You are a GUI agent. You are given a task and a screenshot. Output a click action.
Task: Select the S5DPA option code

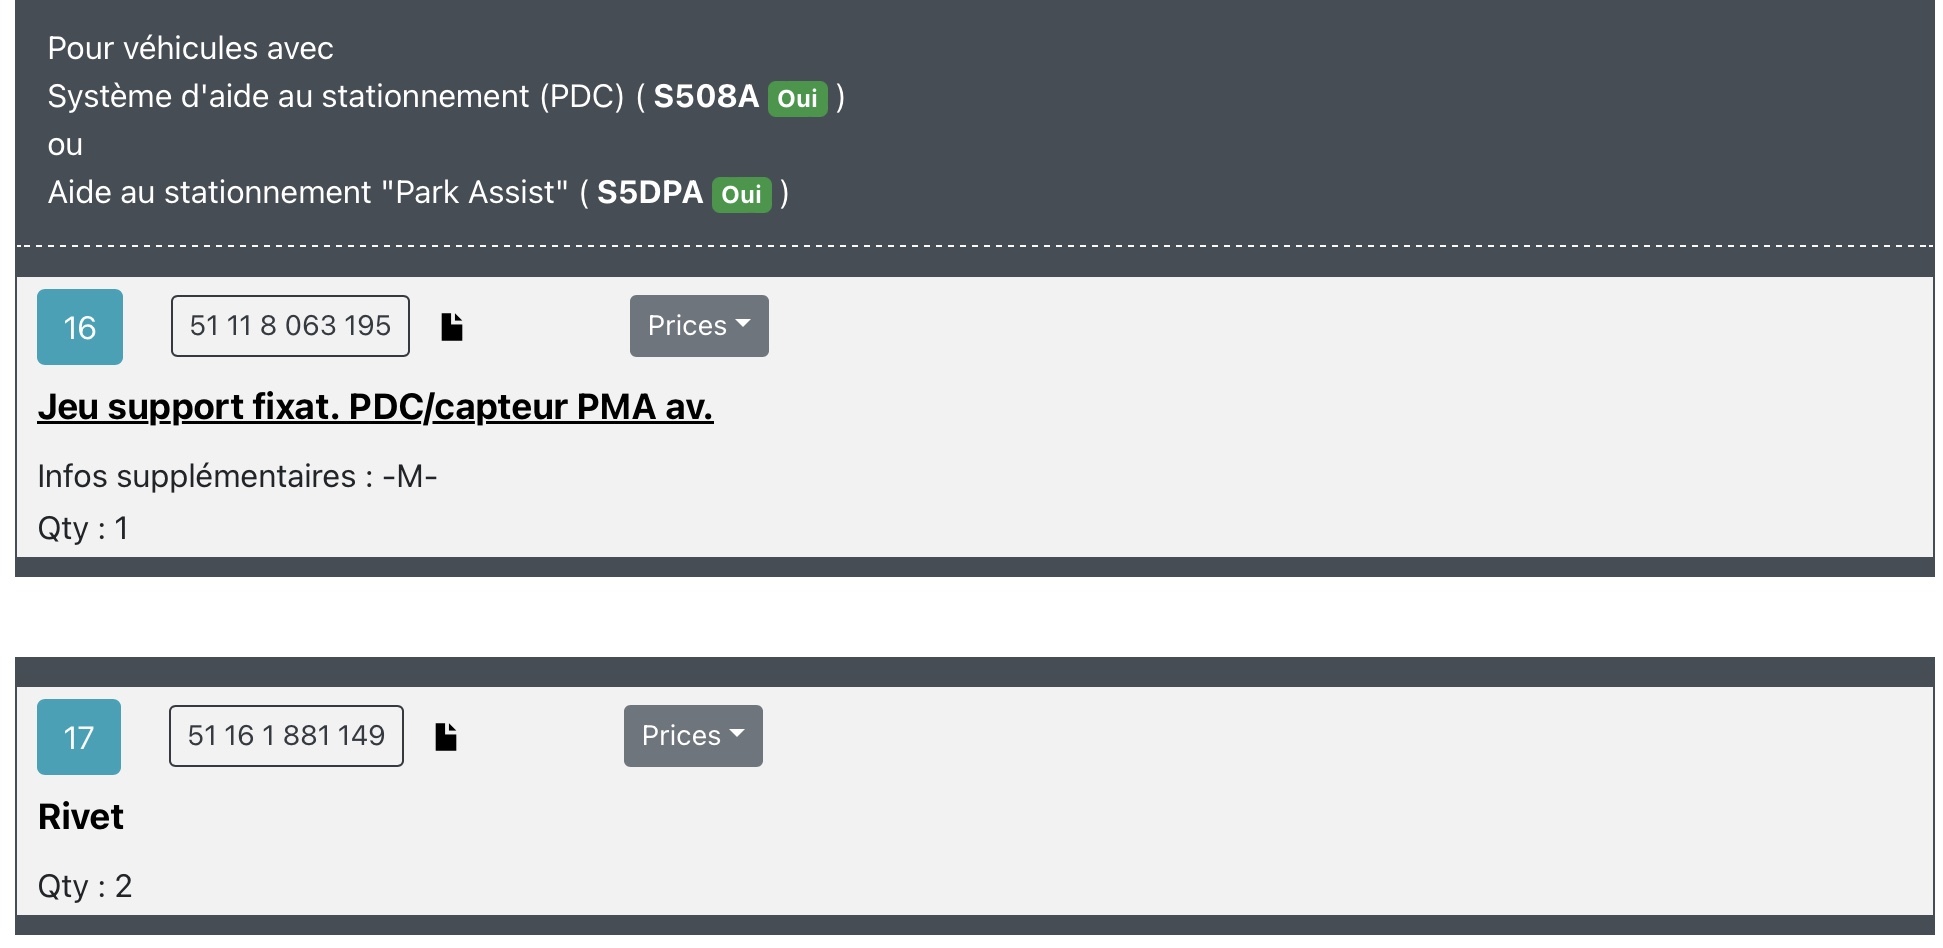tap(650, 192)
